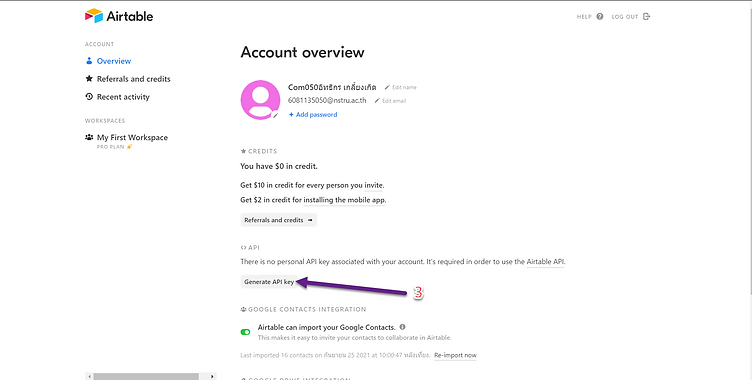Click the Referrals and credits button
The image size is (752, 380).
pyautogui.click(x=279, y=220)
